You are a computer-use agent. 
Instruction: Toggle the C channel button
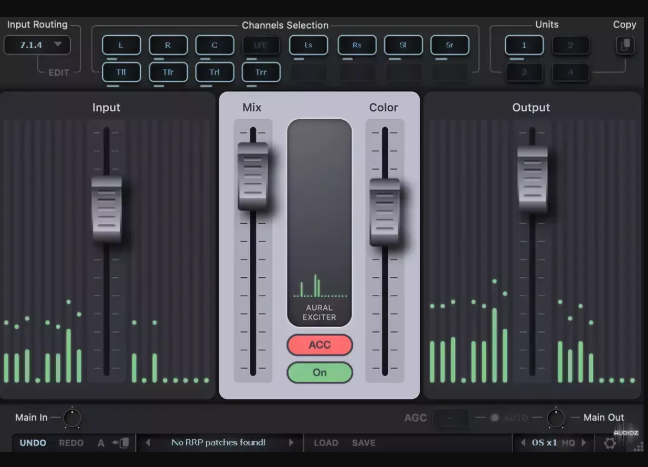tap(214, 45)
